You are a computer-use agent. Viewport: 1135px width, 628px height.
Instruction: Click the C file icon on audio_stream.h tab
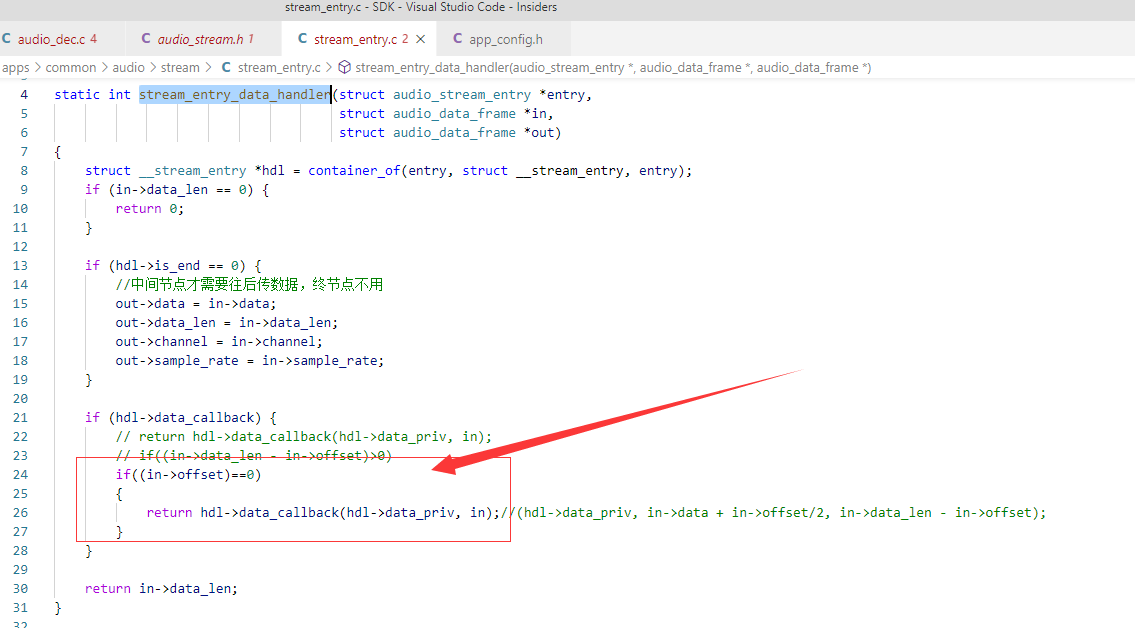click(x=146, y=39)
